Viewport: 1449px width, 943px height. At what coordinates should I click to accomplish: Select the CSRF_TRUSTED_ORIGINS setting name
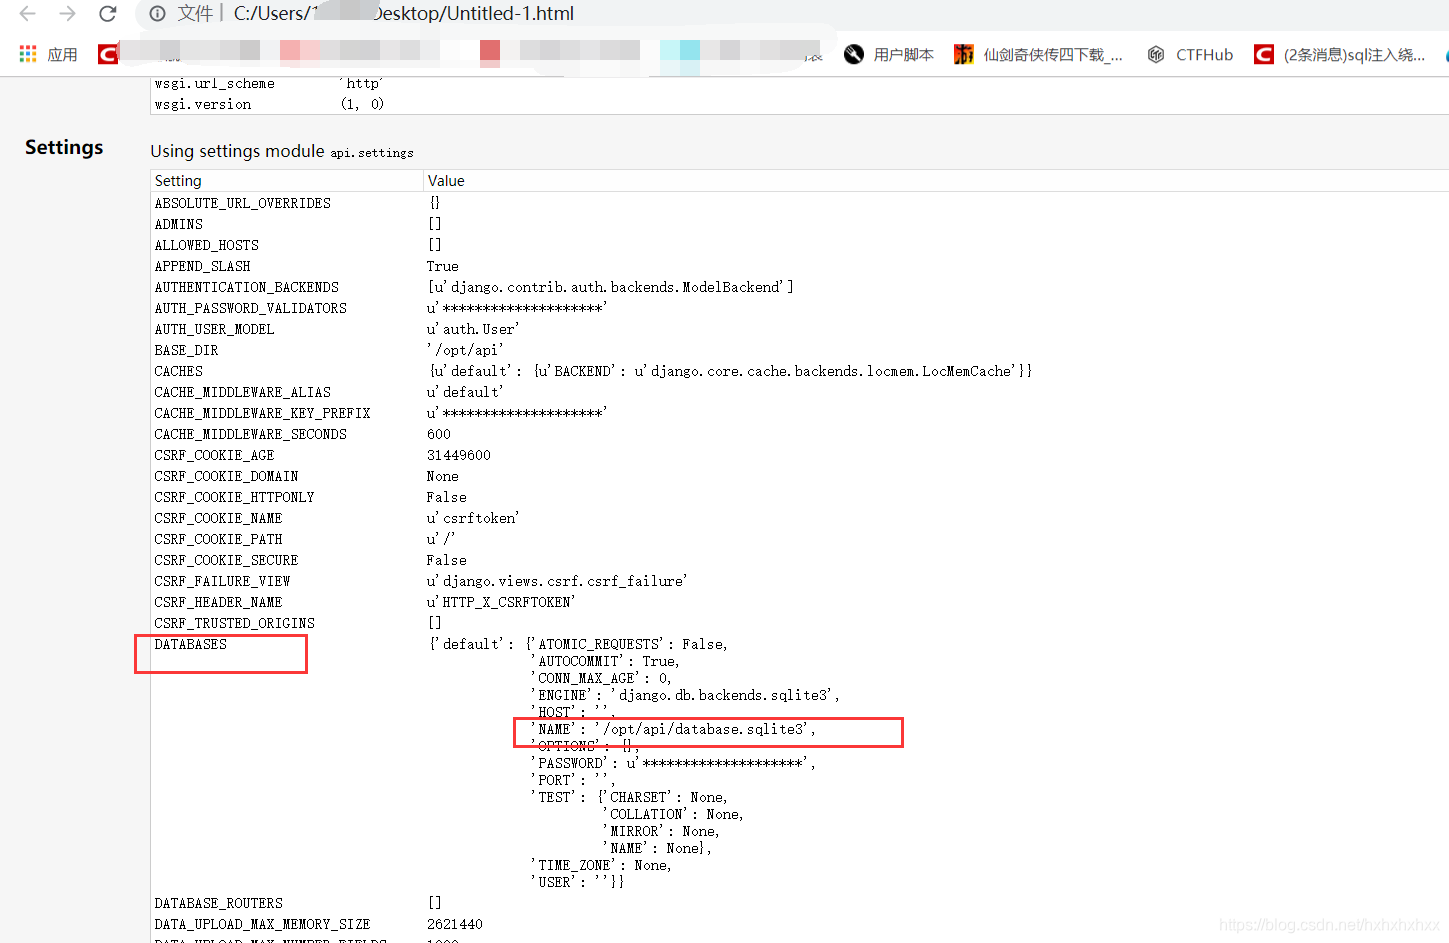click(x=234, y=623)
